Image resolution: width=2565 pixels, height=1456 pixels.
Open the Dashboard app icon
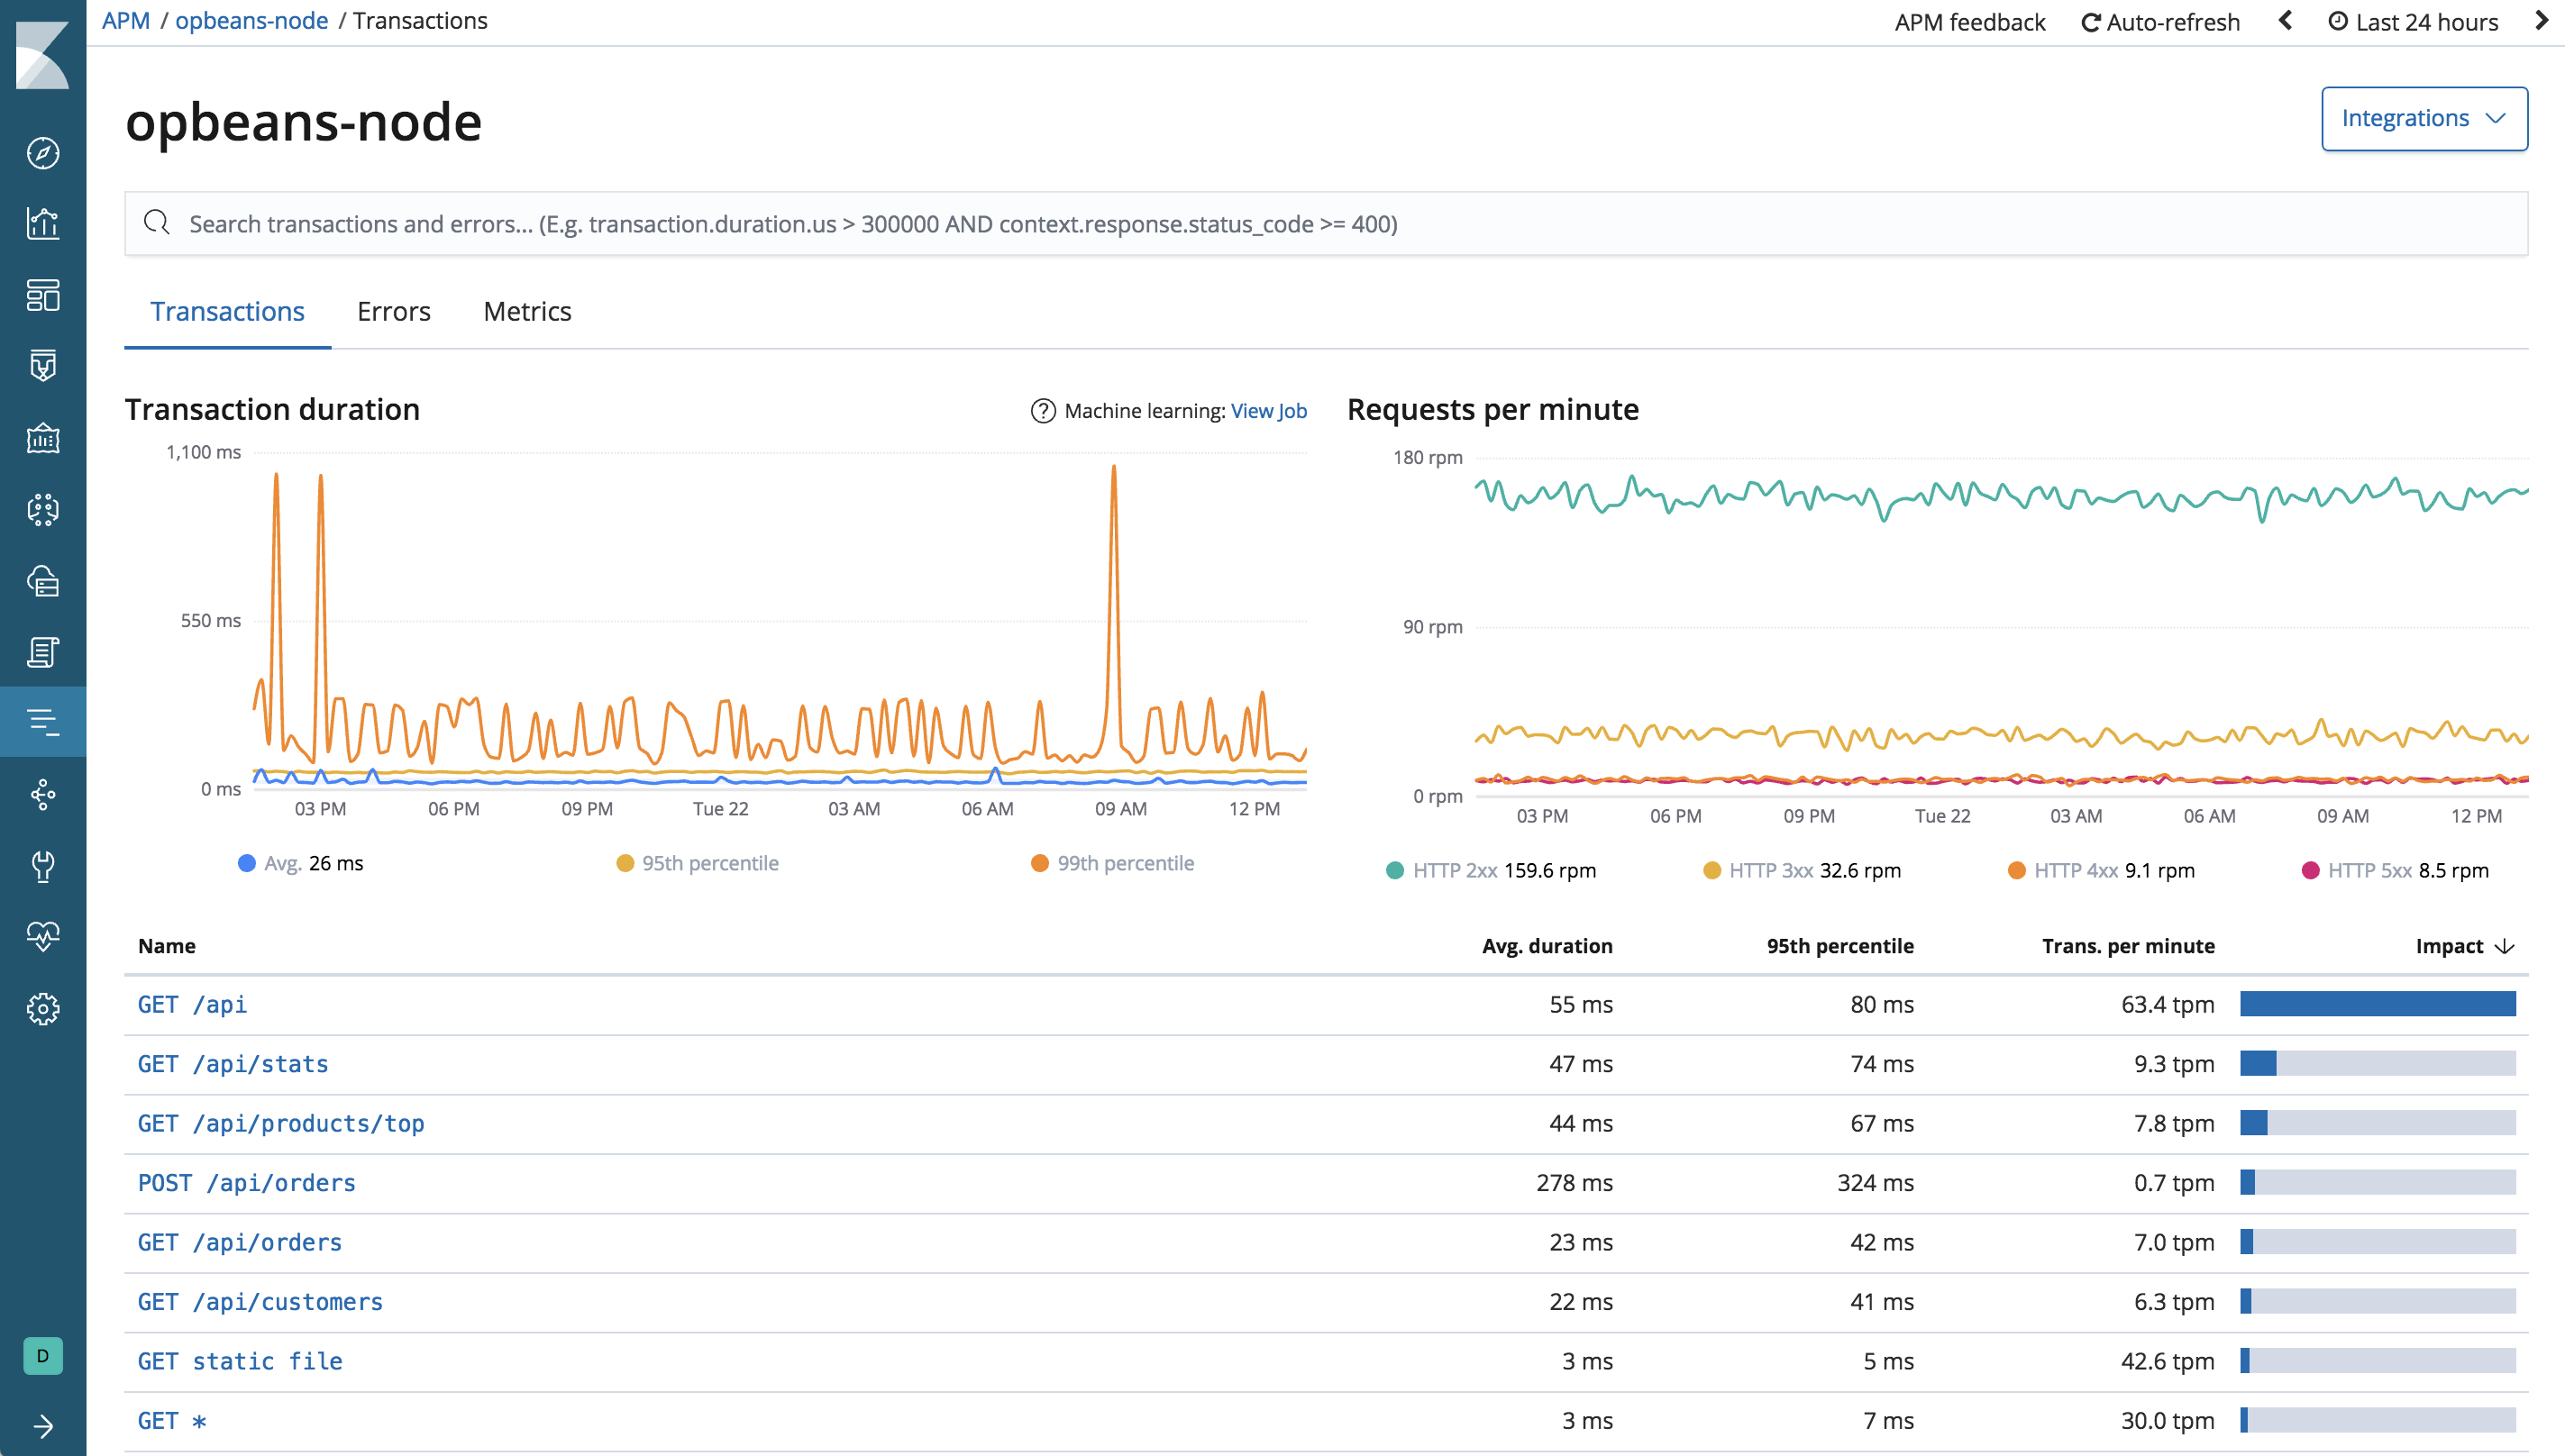tap(43, 296)
